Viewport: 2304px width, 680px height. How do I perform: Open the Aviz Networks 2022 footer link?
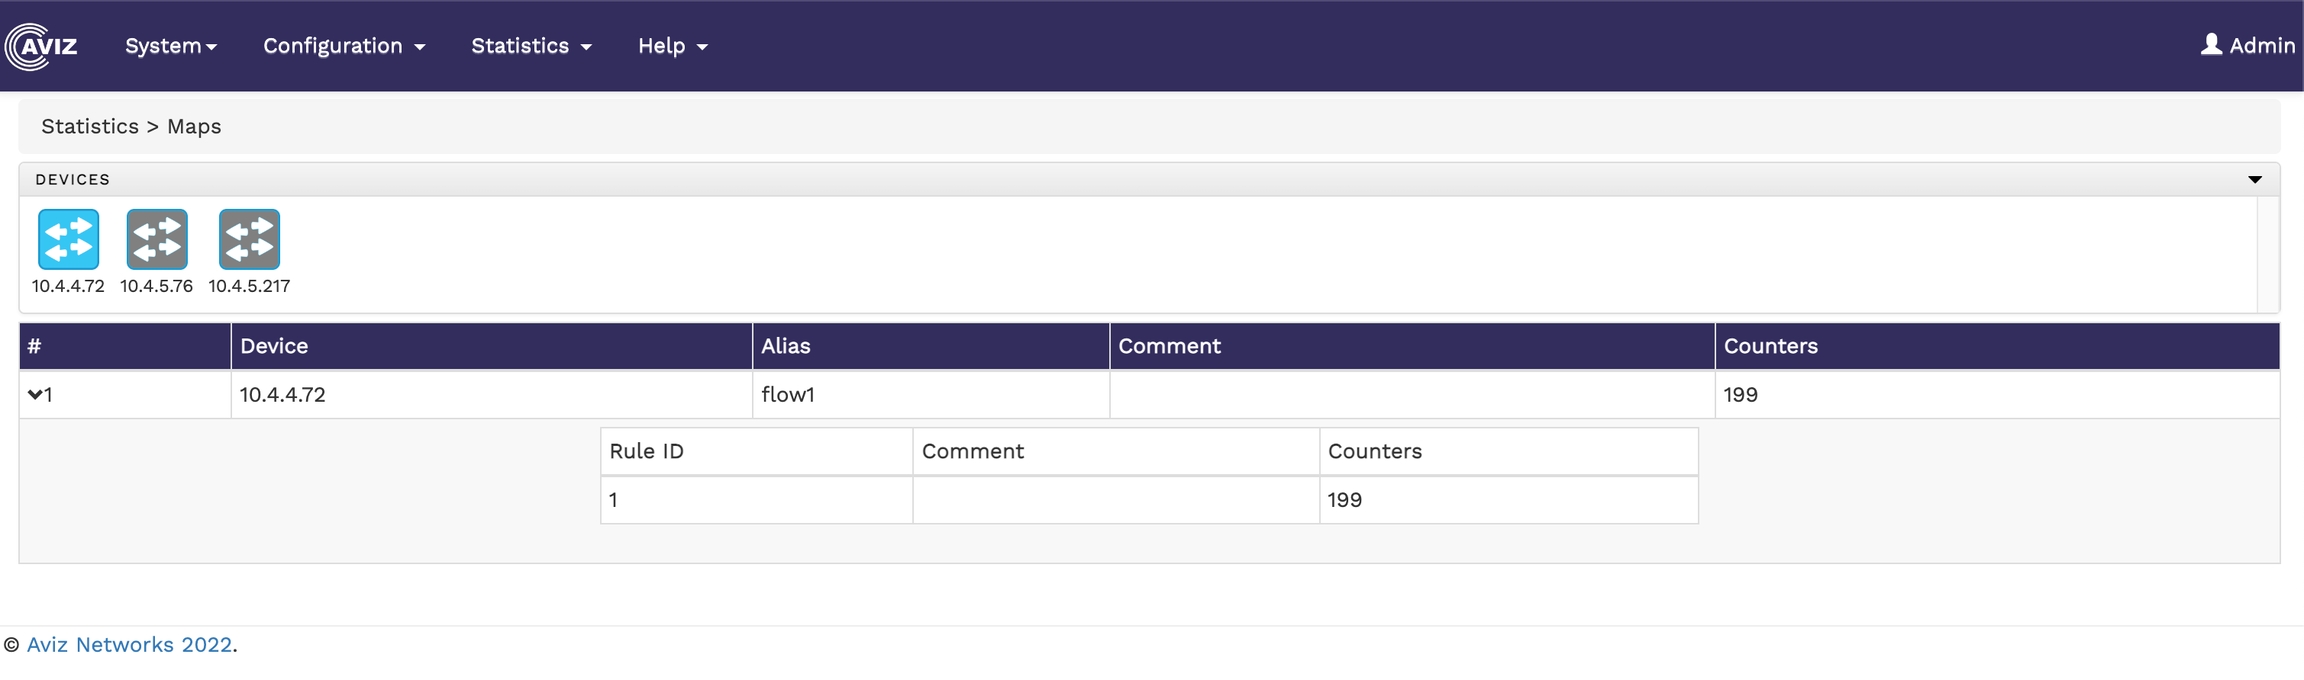point(129,645)
